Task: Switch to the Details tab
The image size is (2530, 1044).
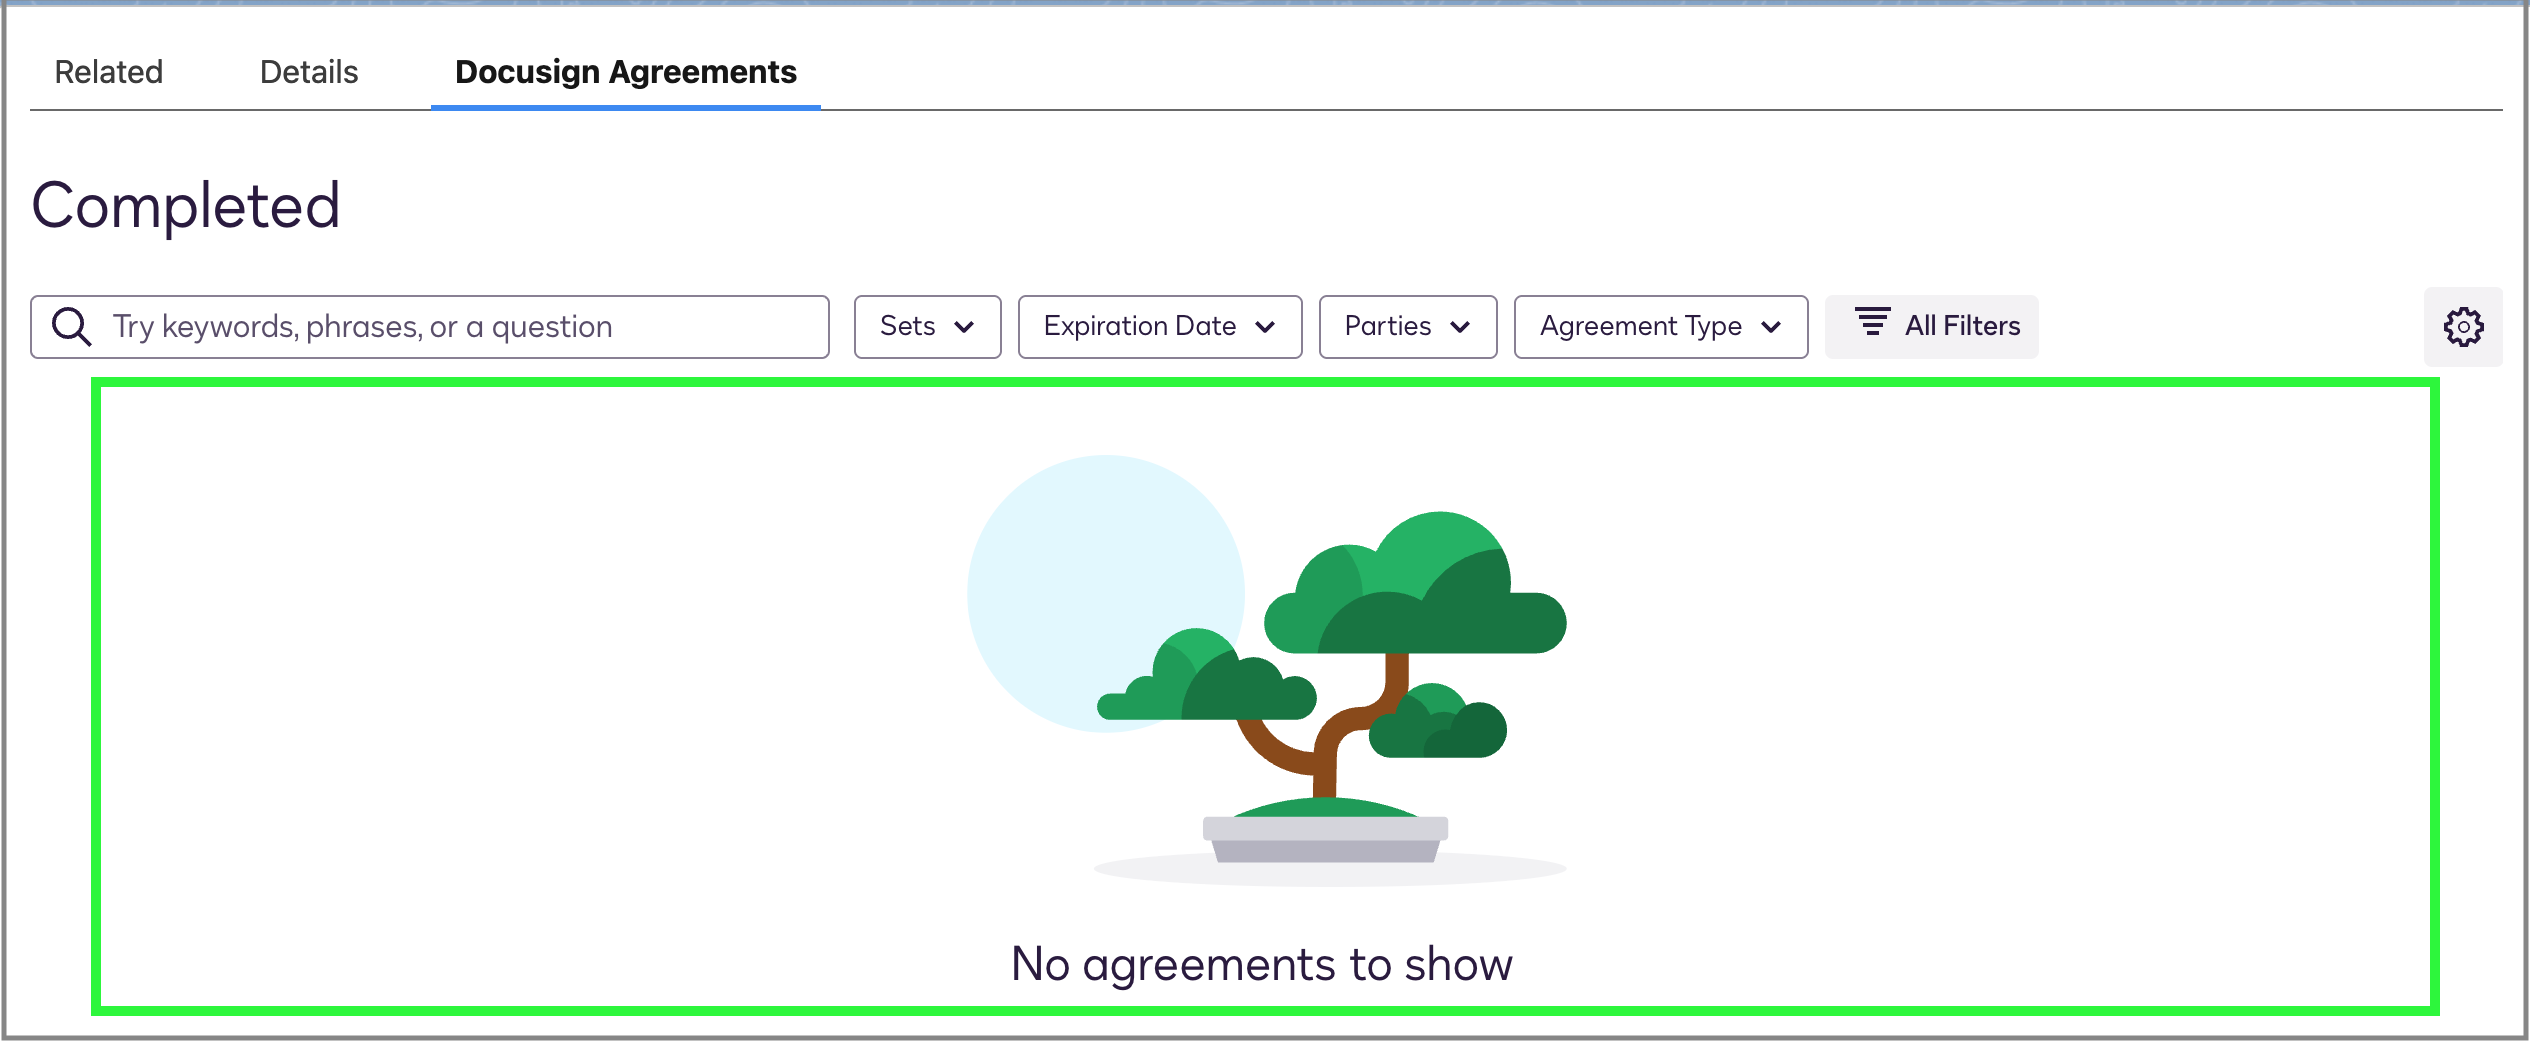Action: click(x=308, y=71)
